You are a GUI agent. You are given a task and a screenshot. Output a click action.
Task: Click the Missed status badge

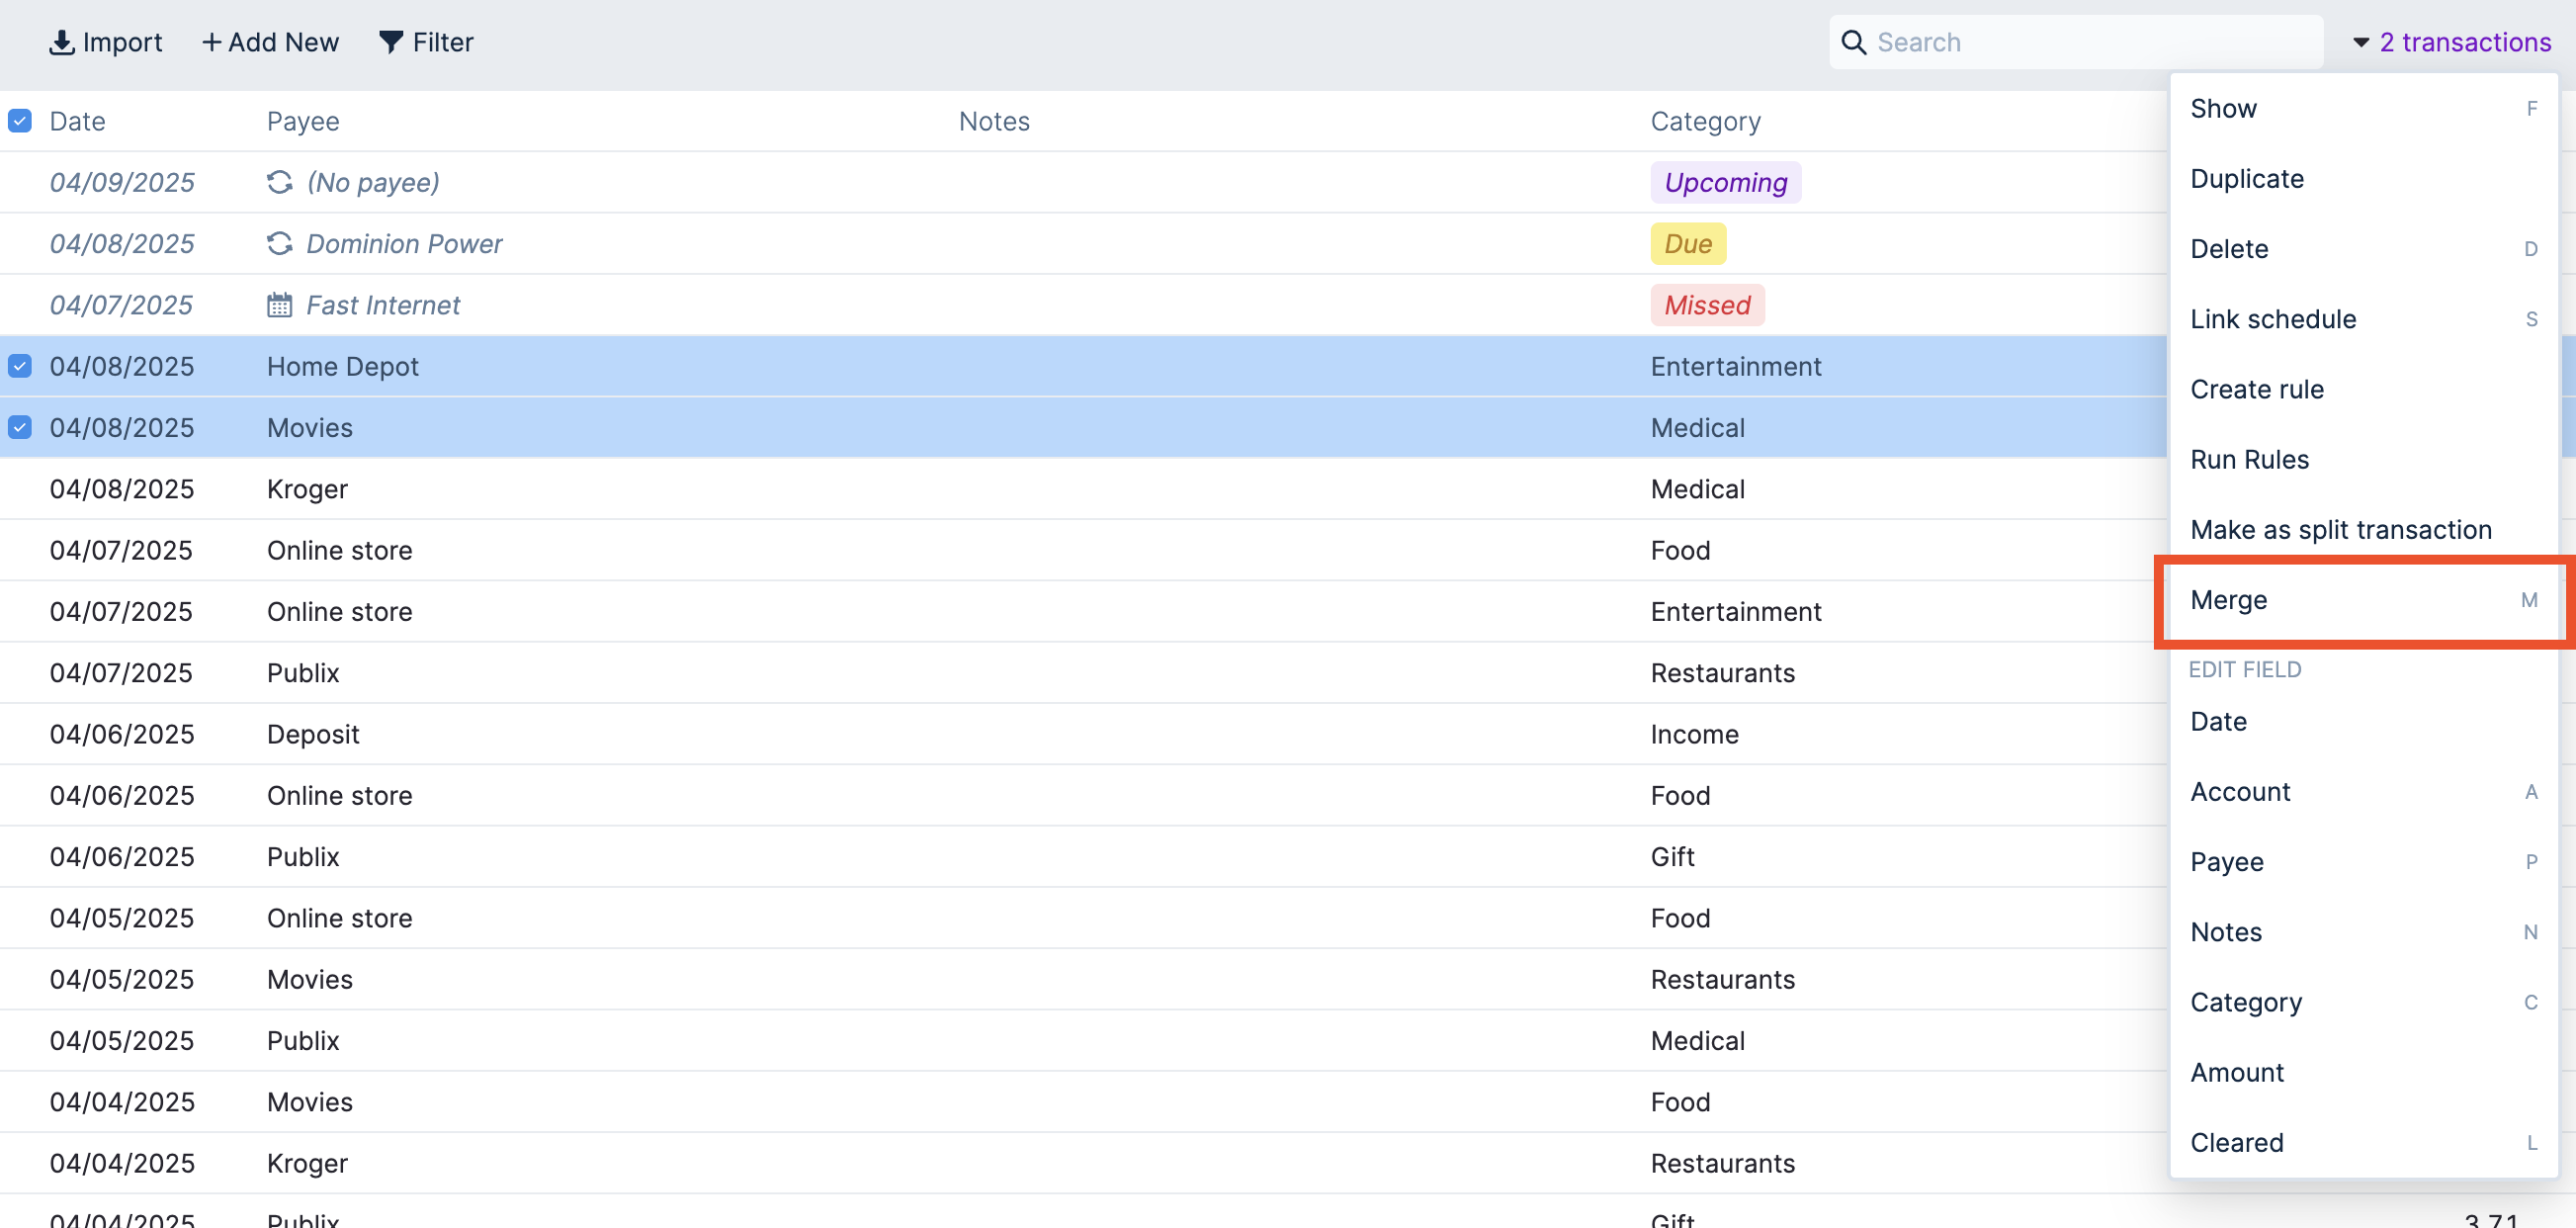pos(1706,305)
